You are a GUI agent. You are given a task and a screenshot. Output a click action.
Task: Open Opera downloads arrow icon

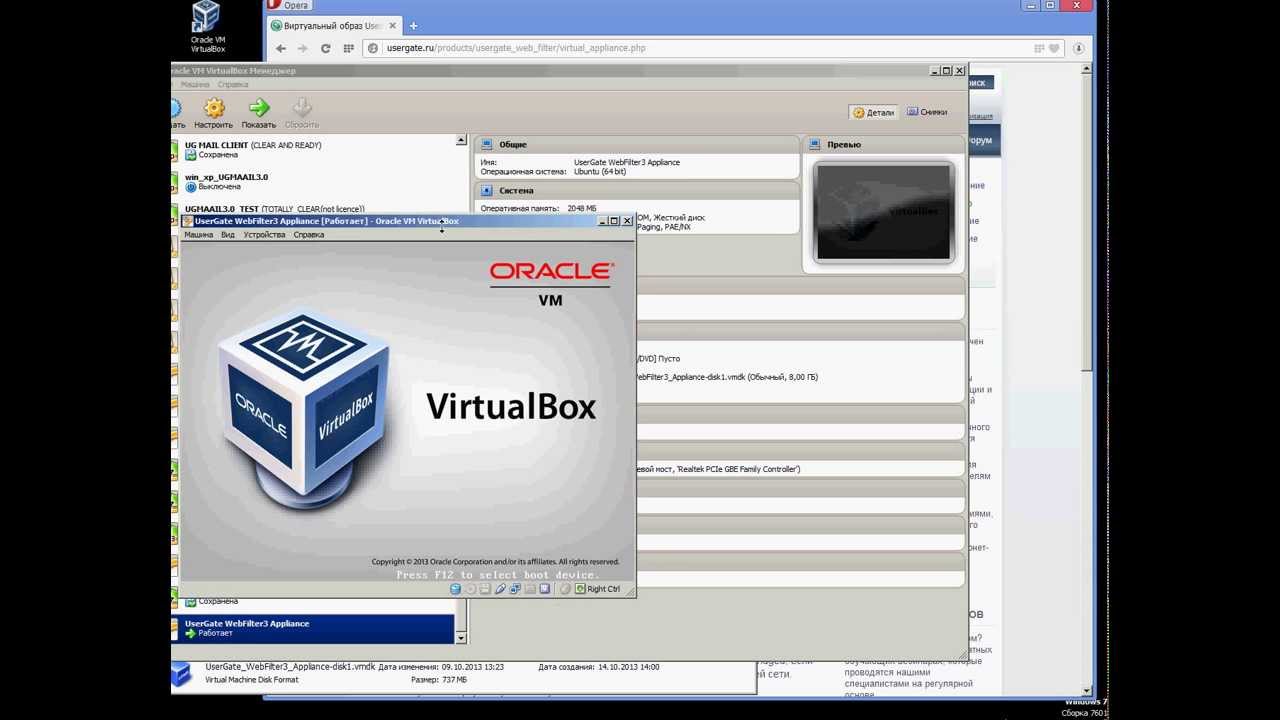tap(1079, 48)
